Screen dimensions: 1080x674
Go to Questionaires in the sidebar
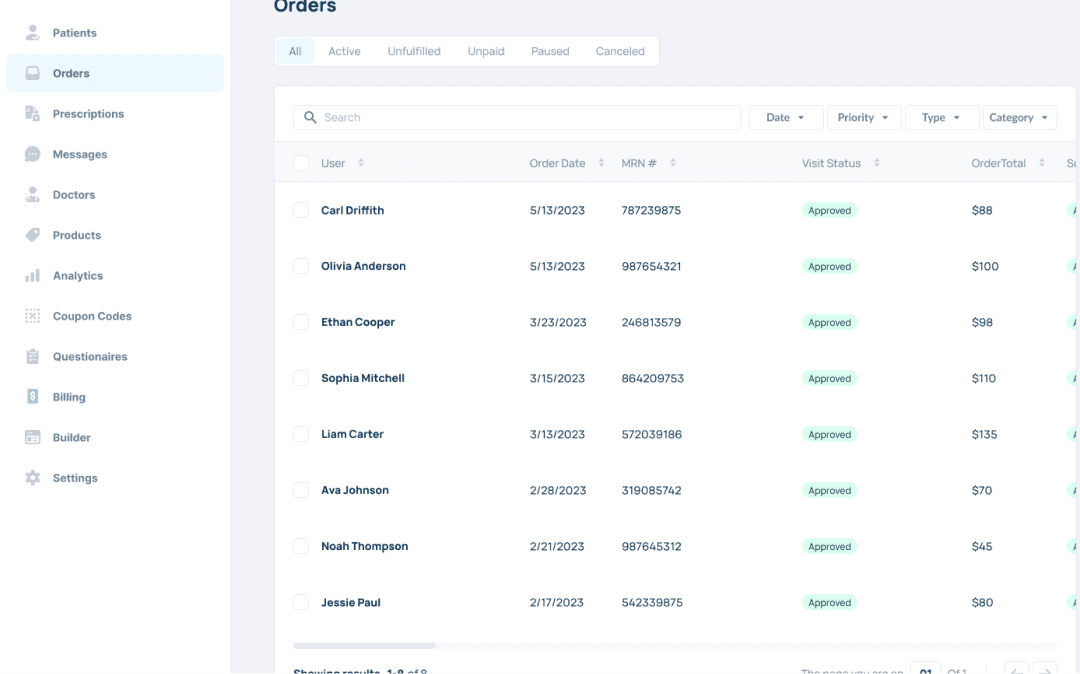[x=90, y=357]
